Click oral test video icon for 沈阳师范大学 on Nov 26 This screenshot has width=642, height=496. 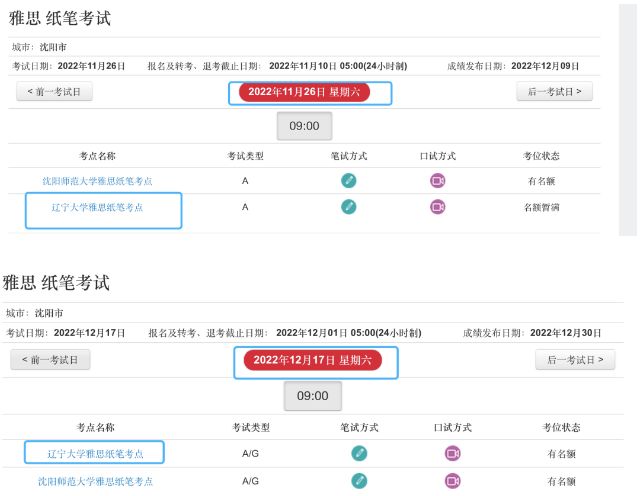438,181
